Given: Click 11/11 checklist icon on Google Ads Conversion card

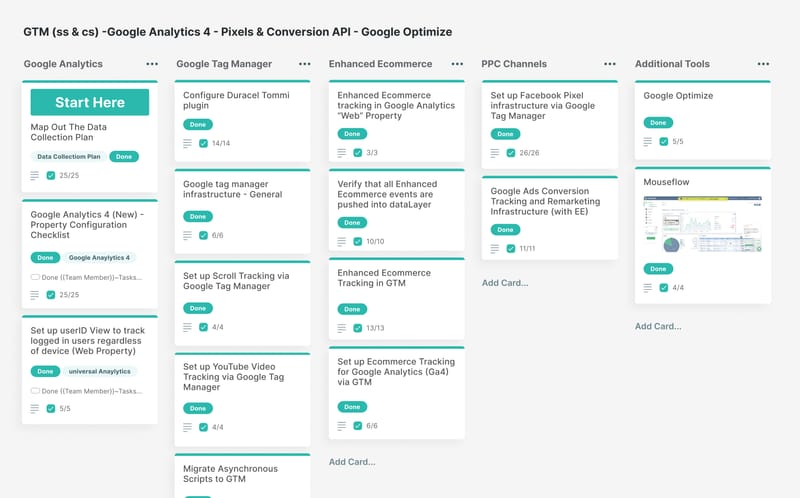Looking at the screenshot, I should [511, 248].
